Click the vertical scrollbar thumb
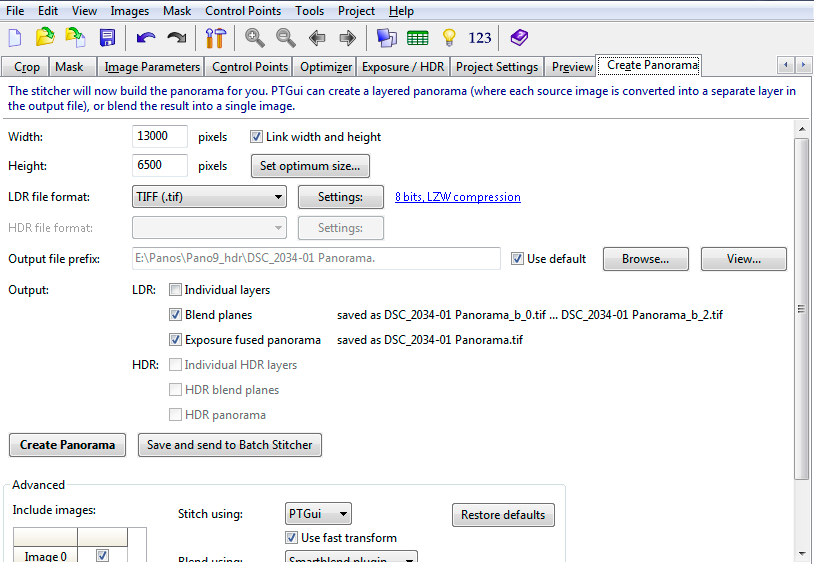 (x=801, y=309)
